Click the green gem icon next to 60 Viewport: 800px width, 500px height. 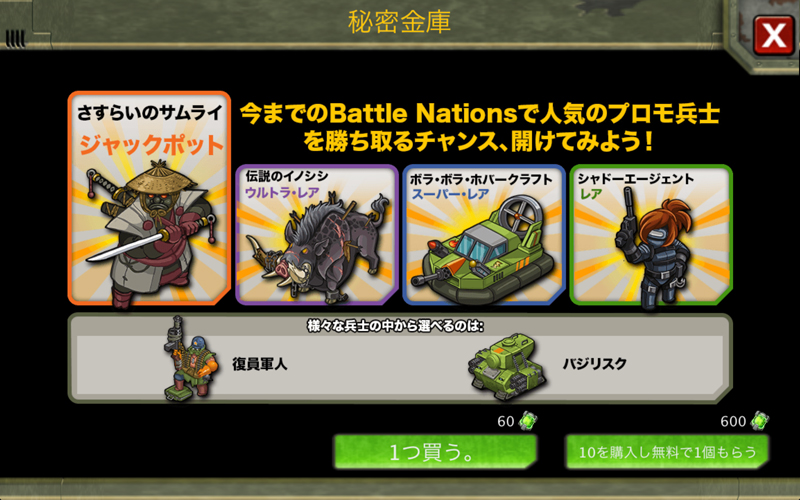pyautogui.click(x=527, y=421)
